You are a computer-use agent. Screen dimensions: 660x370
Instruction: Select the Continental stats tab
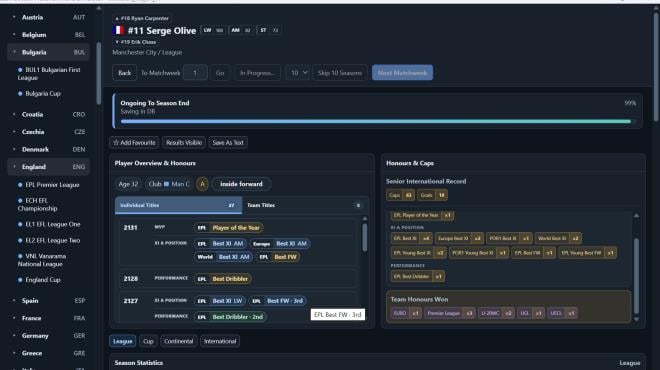pos(178,341)
